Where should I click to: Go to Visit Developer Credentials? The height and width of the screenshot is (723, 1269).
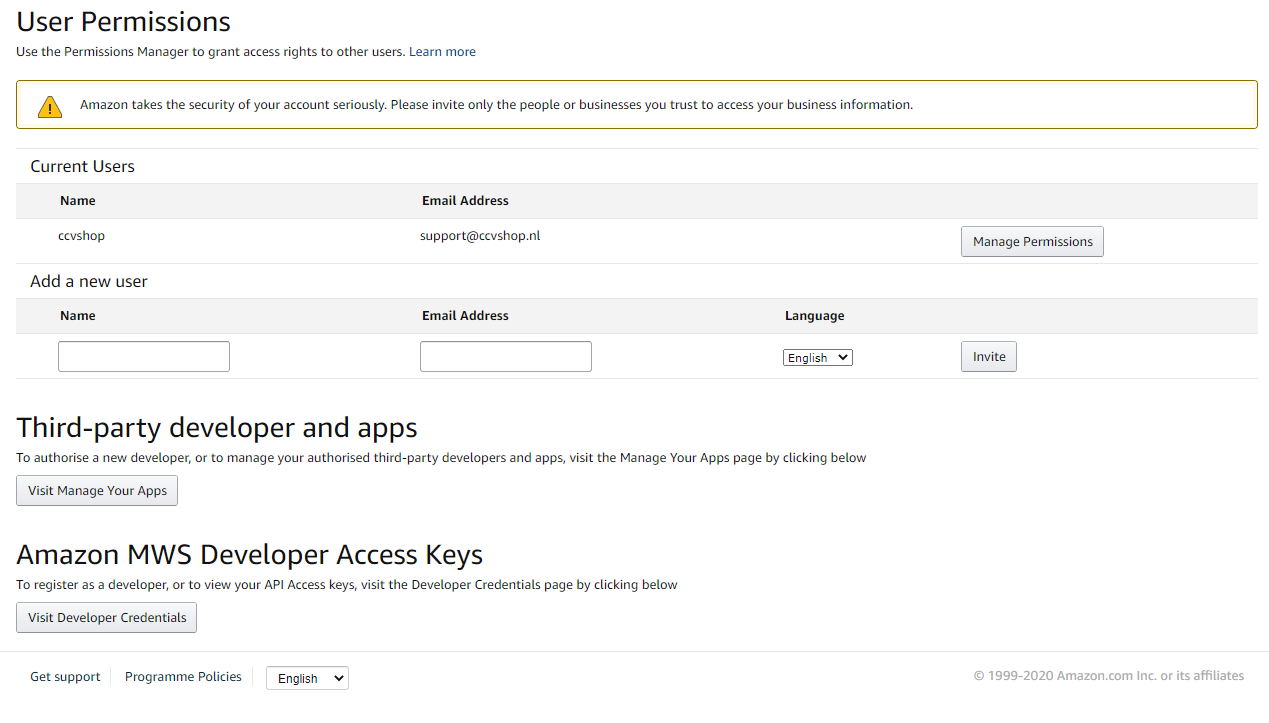[107, 618]
